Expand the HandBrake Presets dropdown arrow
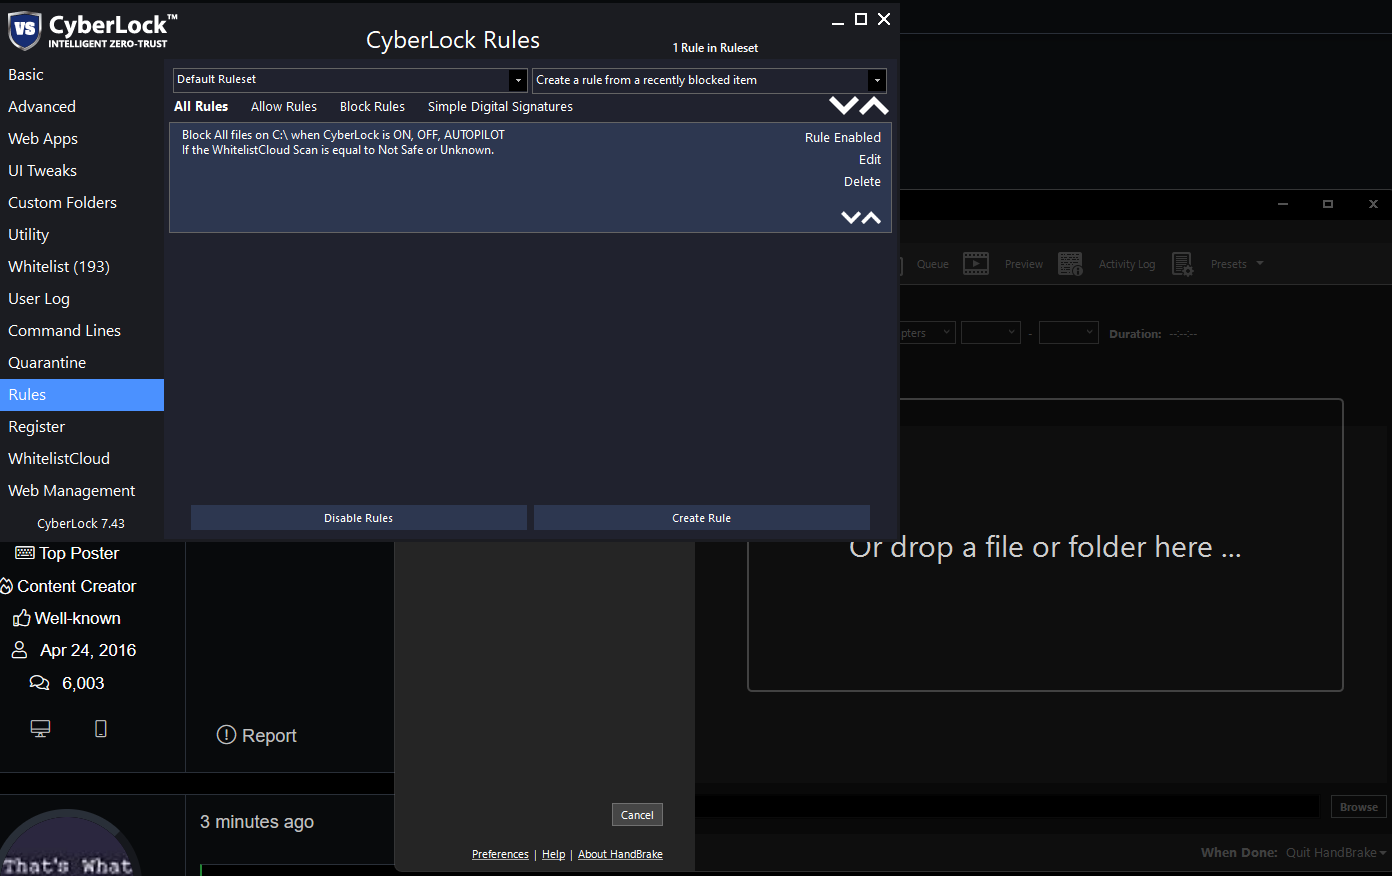This screenshot has width=1392, height=876. tap(1260, 264)
